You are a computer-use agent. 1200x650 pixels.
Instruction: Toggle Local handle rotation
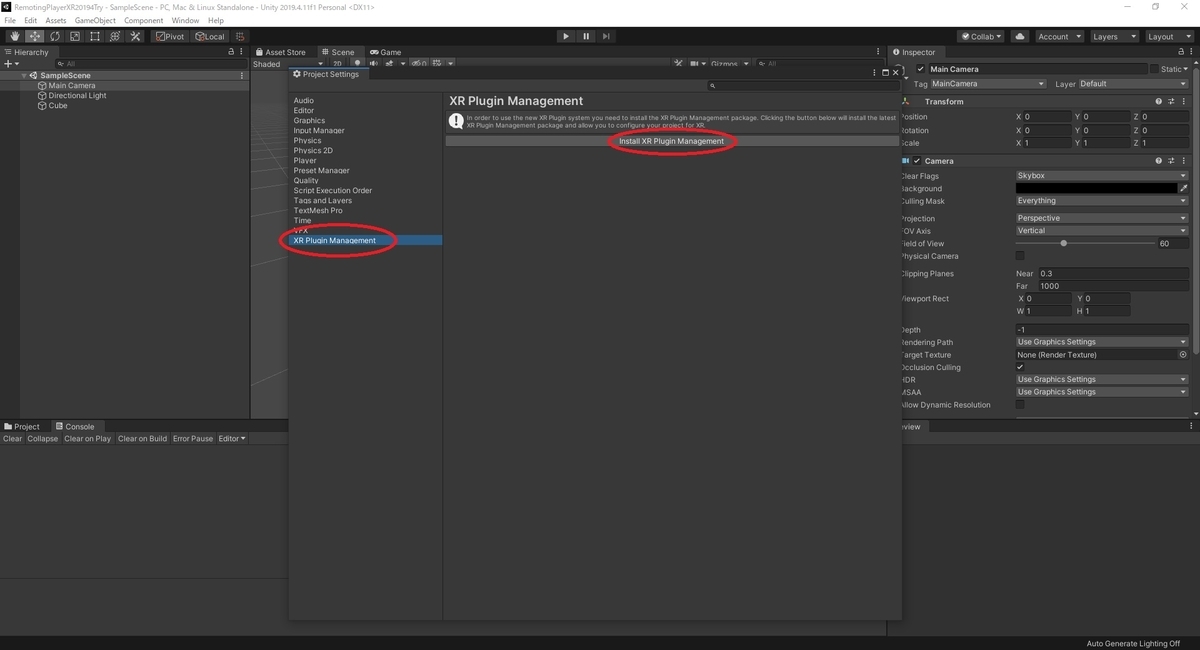[x=210, y=36]
